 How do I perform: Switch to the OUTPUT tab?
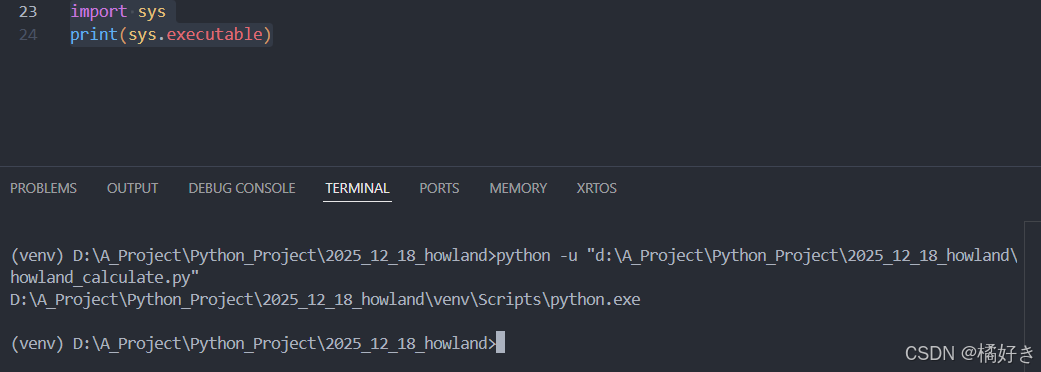point(133,189)
